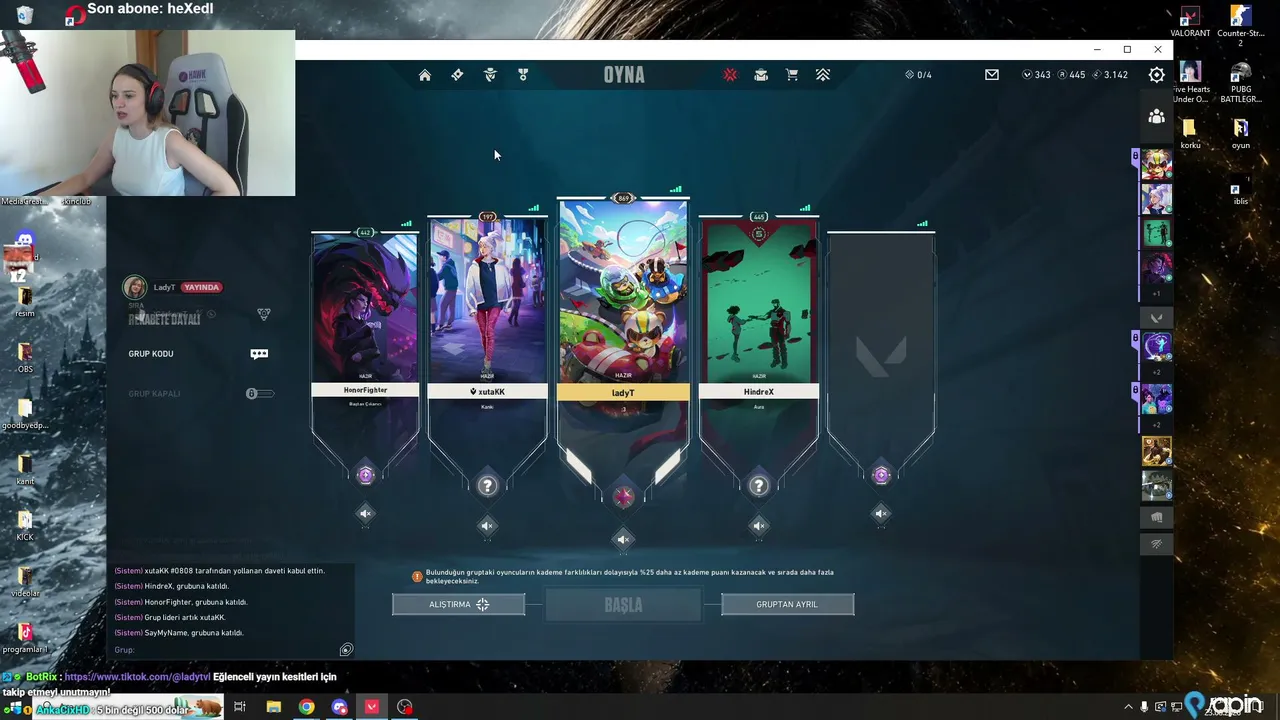Viewport: 1280px width, 720px height.
Task: Toggle voice mute for HonorFighter
Action: pos(365,514)
